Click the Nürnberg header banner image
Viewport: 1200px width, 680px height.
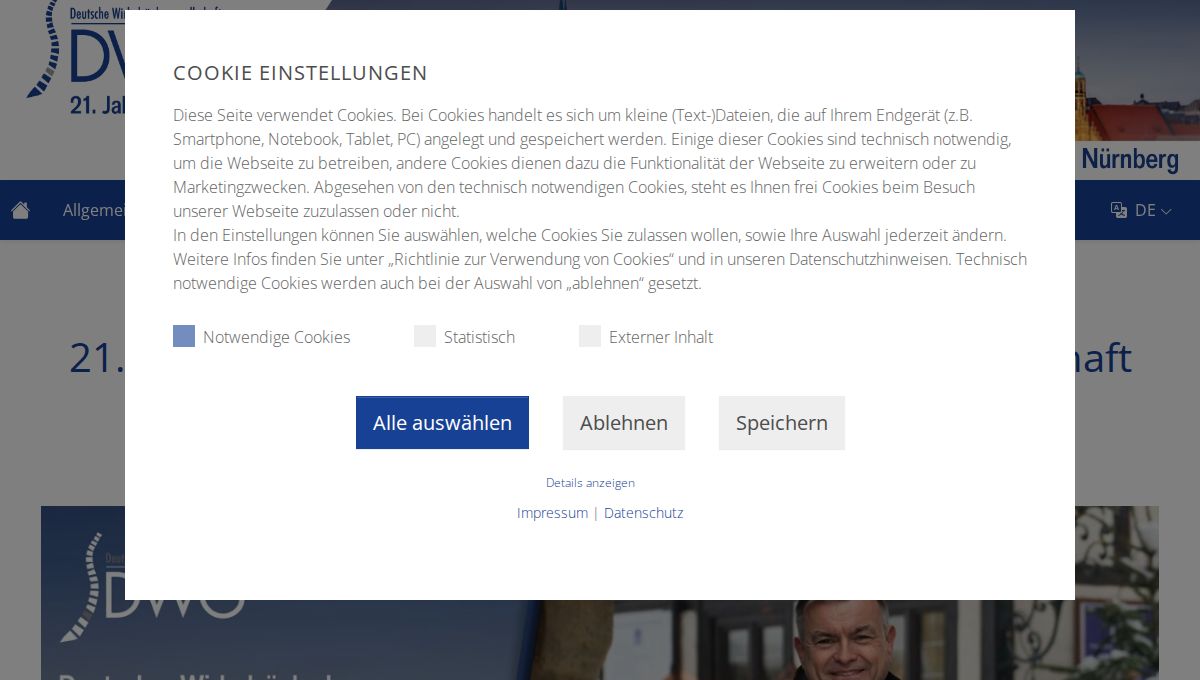click(x=1137, y=88)
